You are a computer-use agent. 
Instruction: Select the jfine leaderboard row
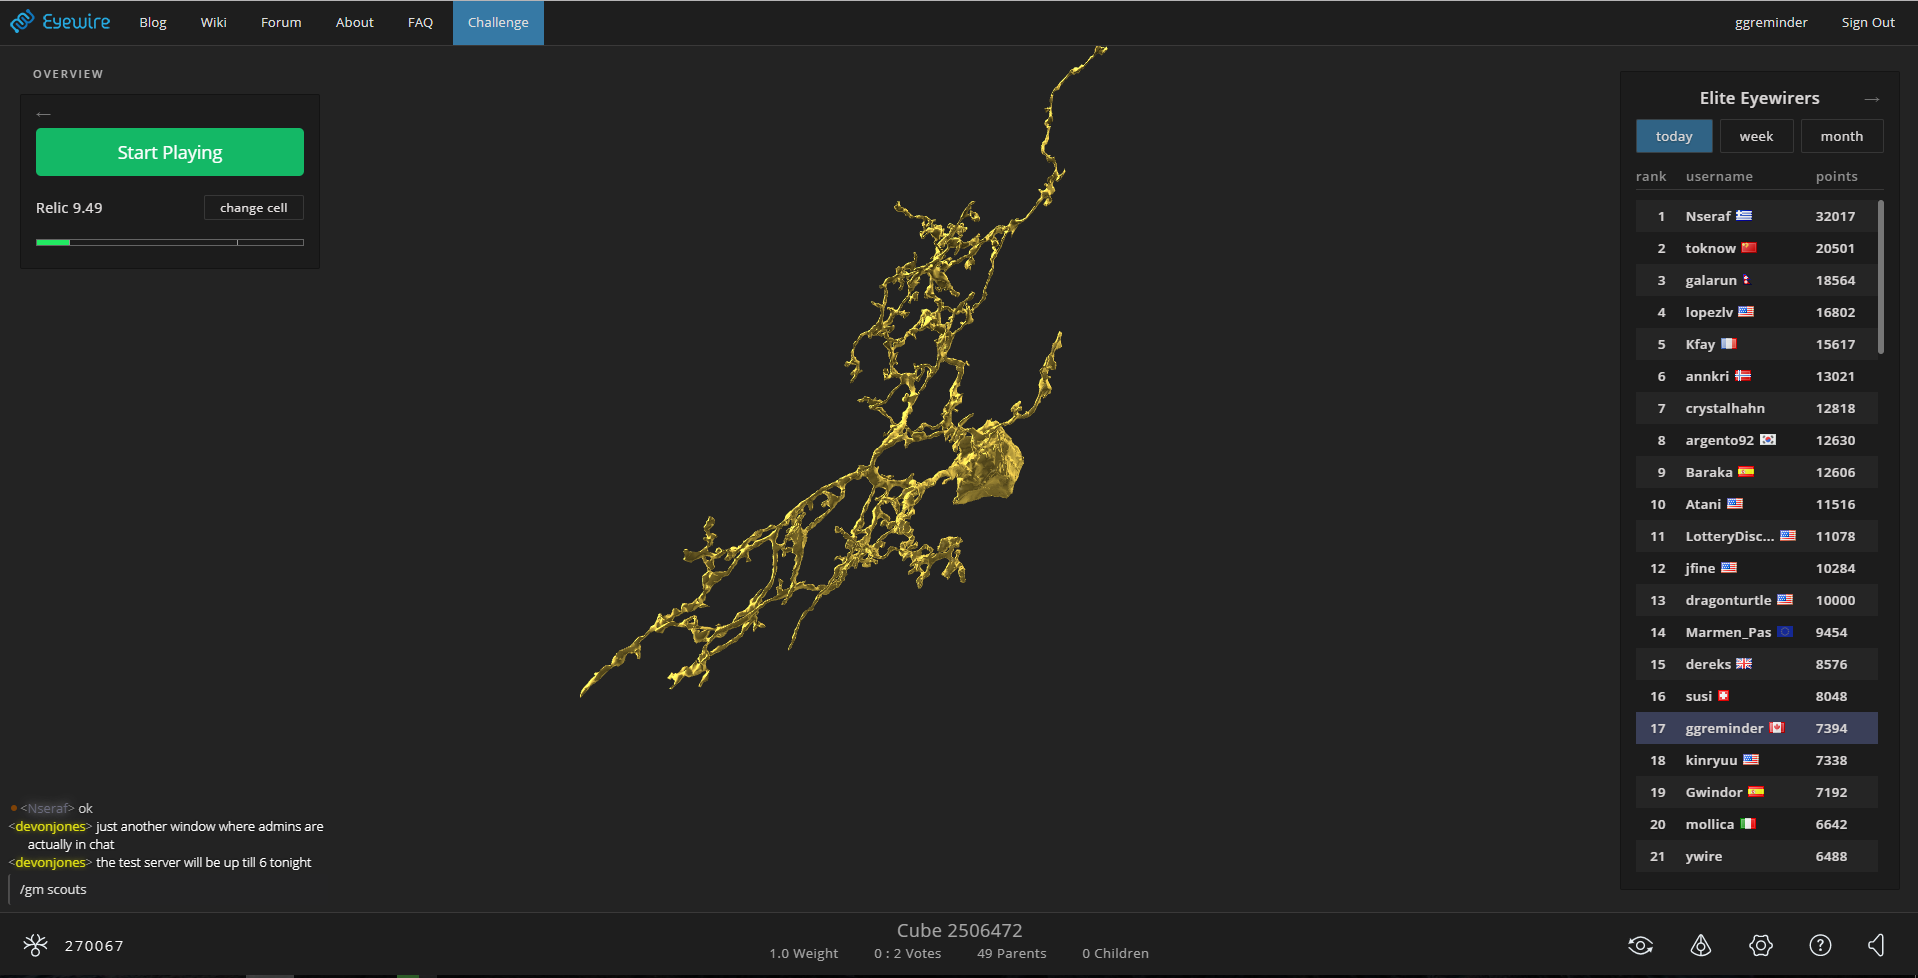(x=1757, y=568)
